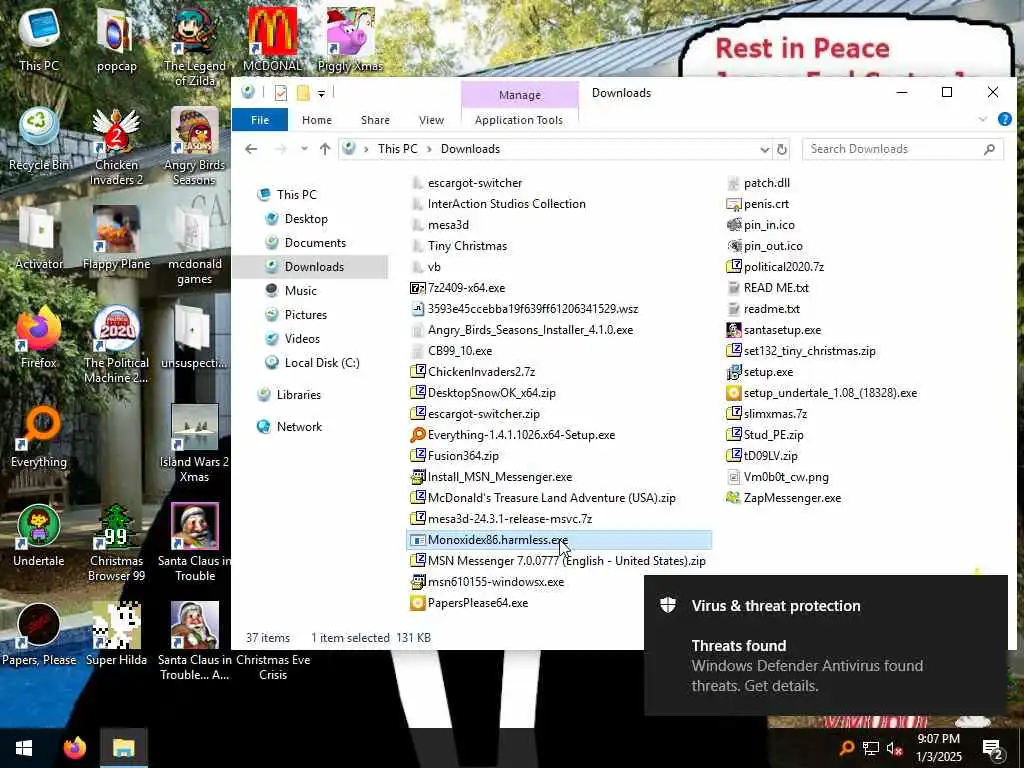This screenshot has width=1024, height=768.
Task: Click the Firefox taskbar icon
Action: coord(75,748)
